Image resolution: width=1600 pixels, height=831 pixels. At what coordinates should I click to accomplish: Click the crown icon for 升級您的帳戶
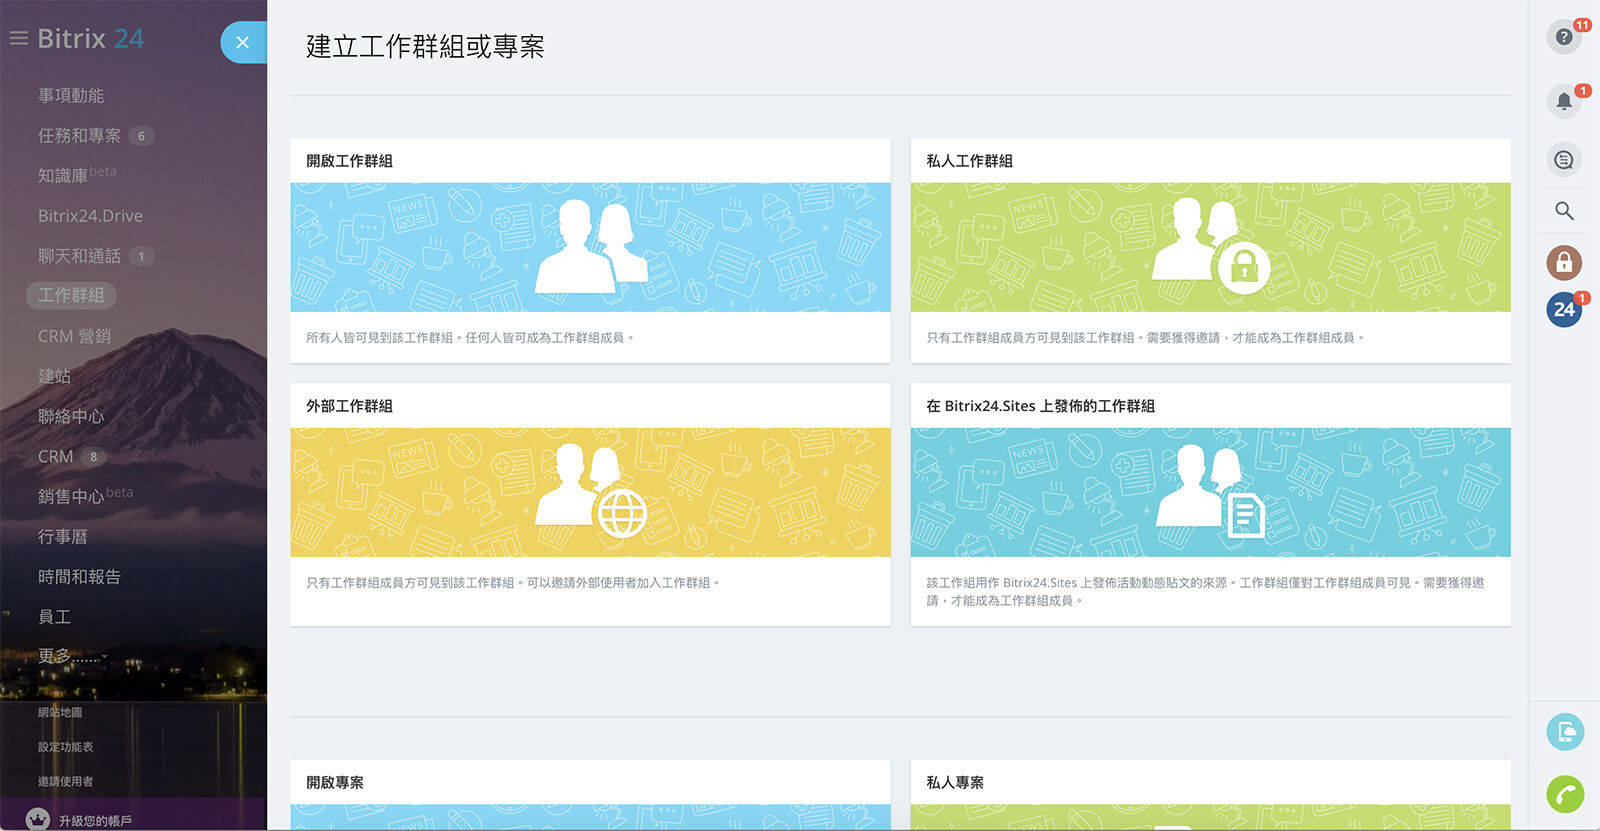point(37,819)
